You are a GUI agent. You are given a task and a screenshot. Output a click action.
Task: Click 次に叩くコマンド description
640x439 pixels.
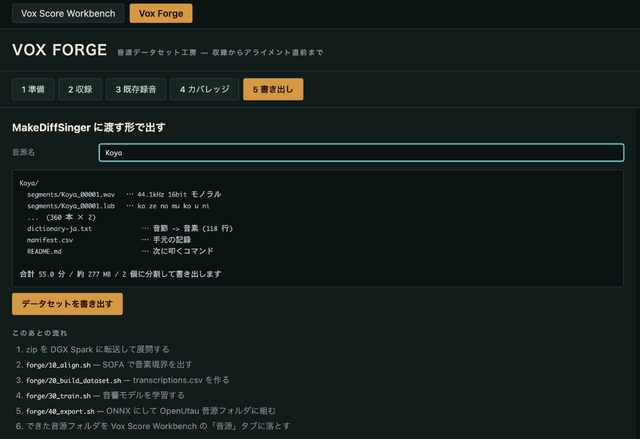[x=183, y=252]
